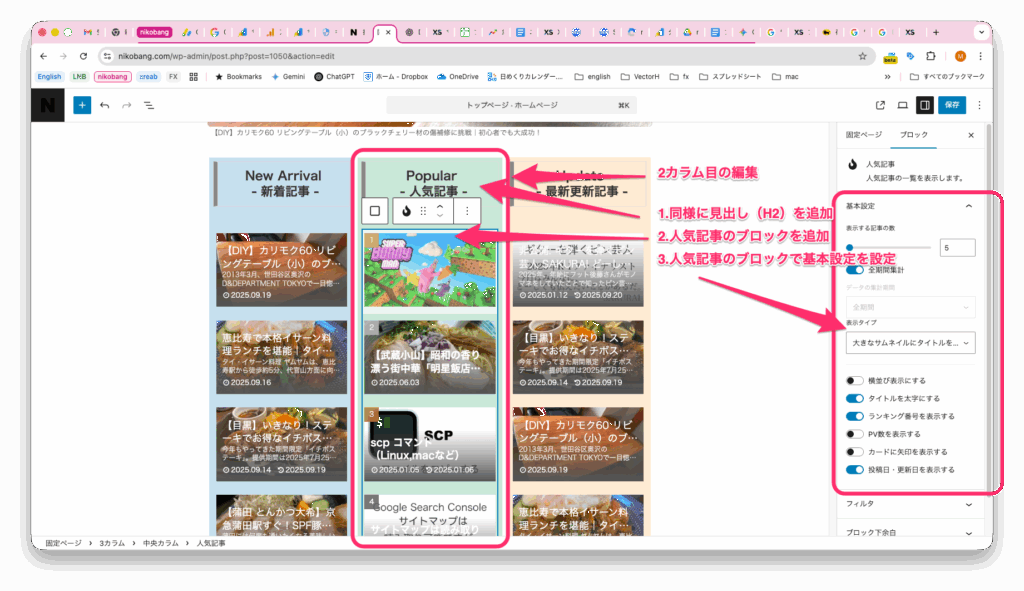
Task: Open the 表示タイプ dropdown
Action: coord(910,343)
